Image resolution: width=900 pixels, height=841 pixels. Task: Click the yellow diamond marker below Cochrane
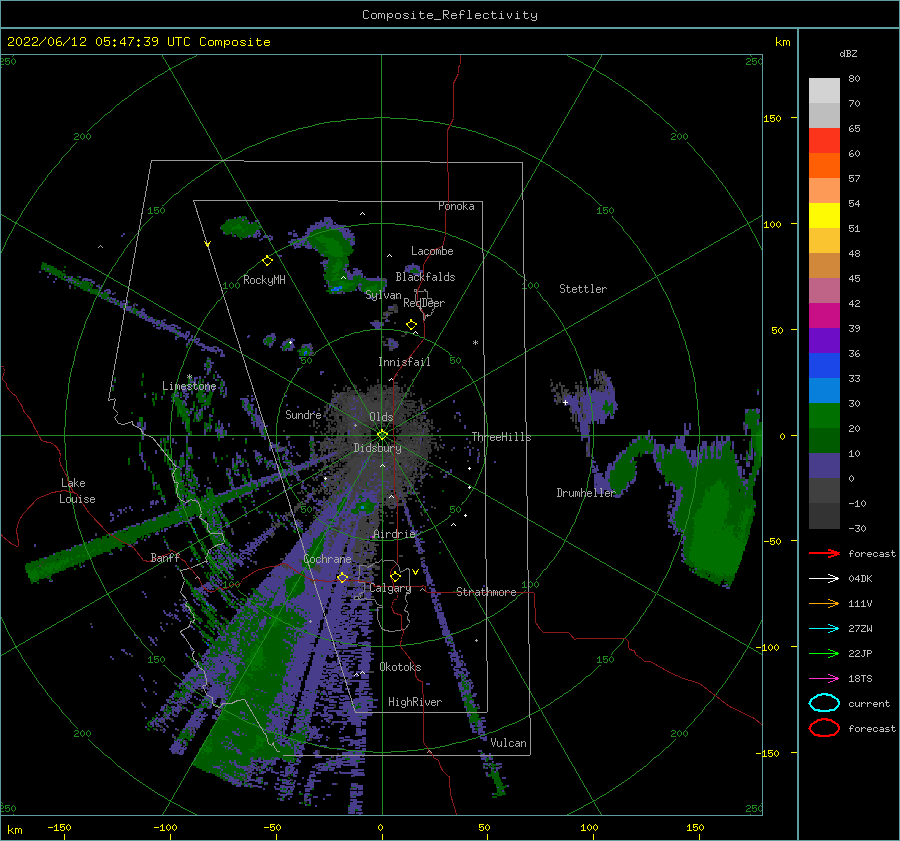pyautogui.click(x=342, y=577)
